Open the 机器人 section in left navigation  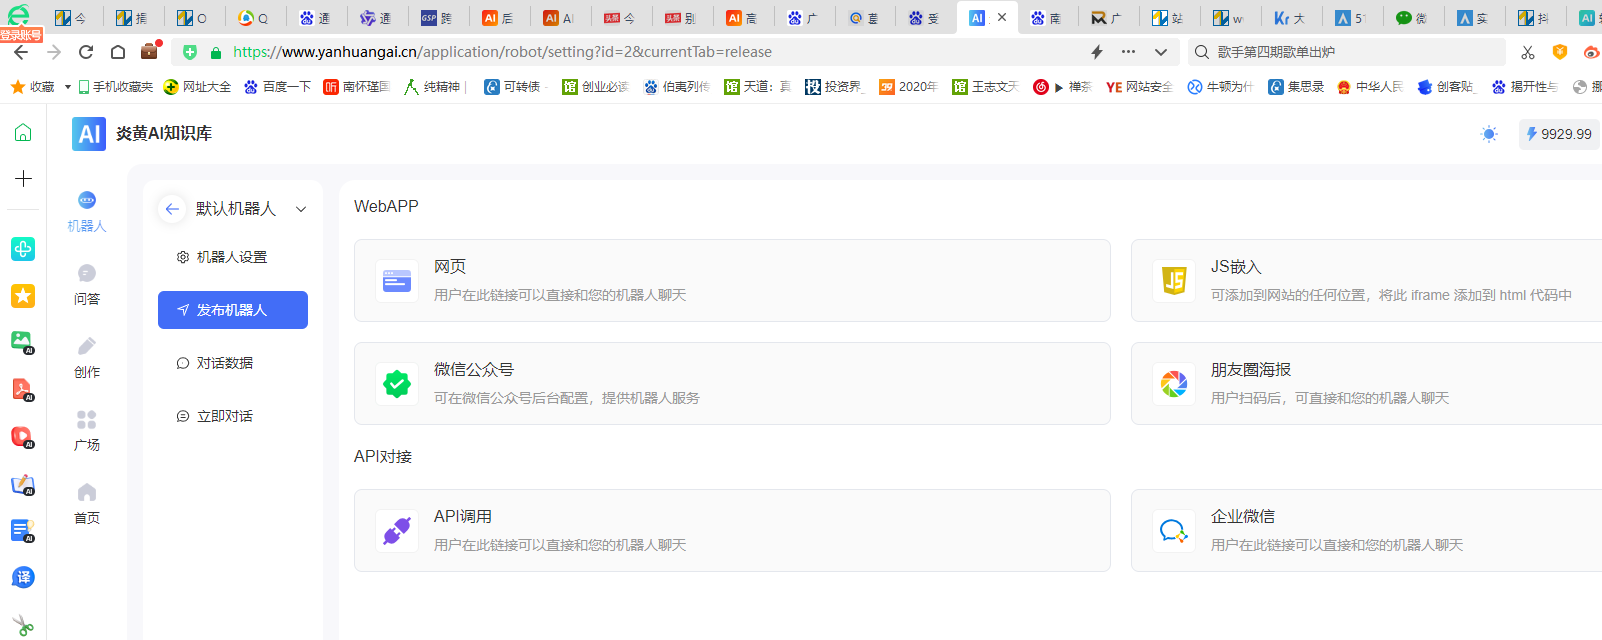point(87,212)
